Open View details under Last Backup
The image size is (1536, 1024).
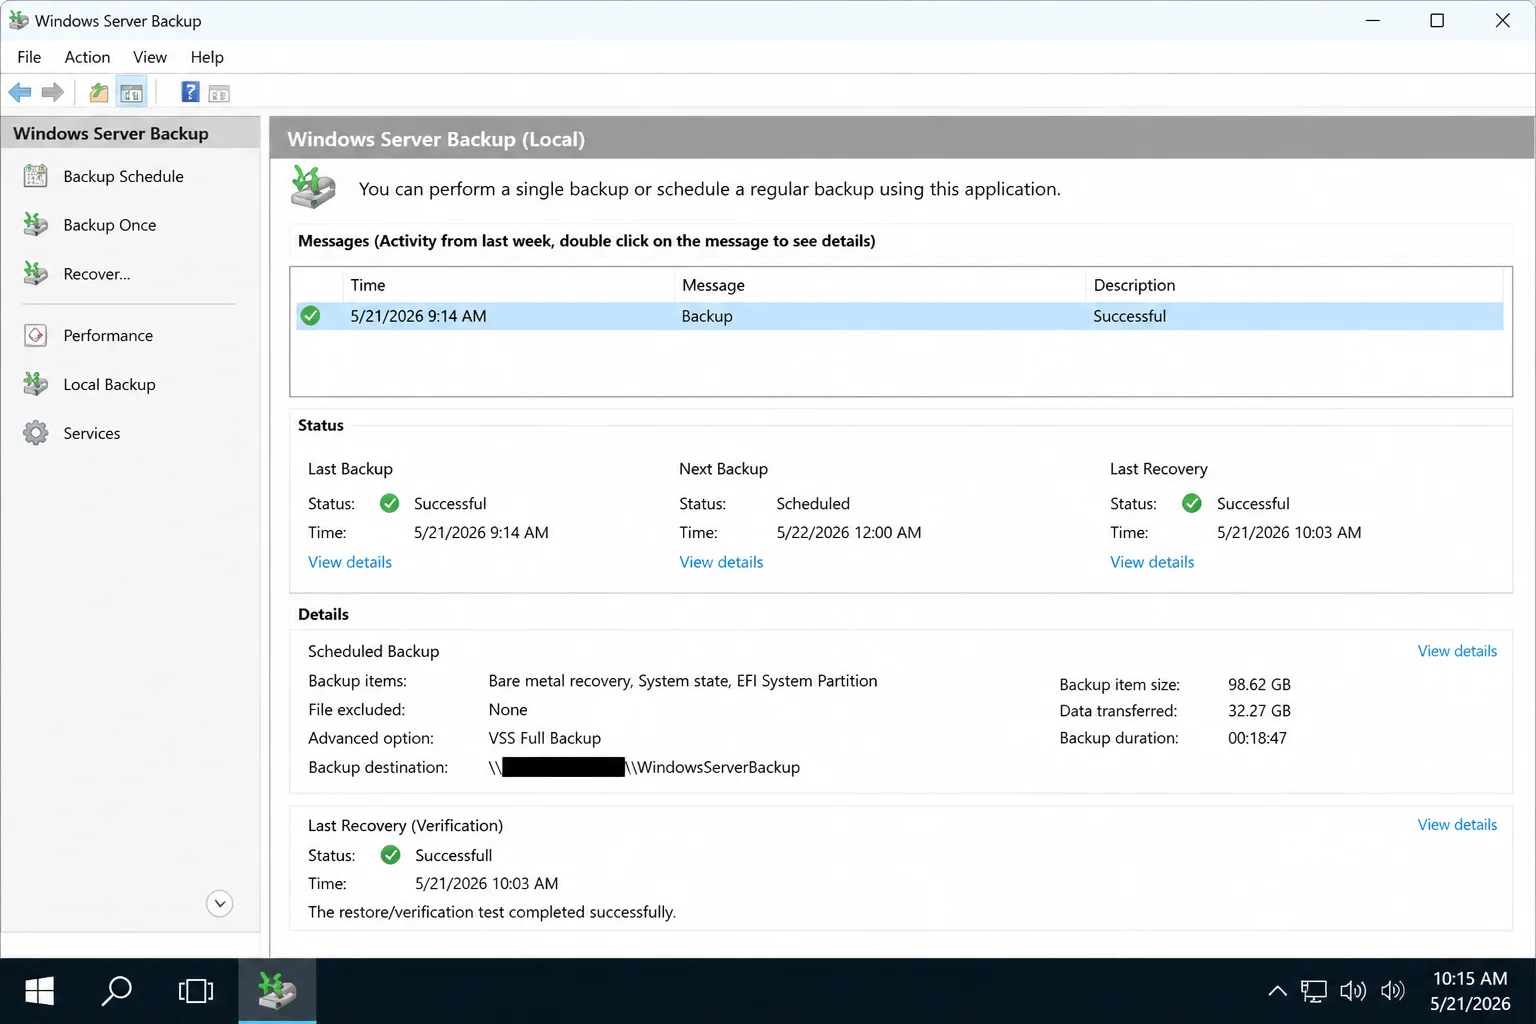[x=350, y=562]
